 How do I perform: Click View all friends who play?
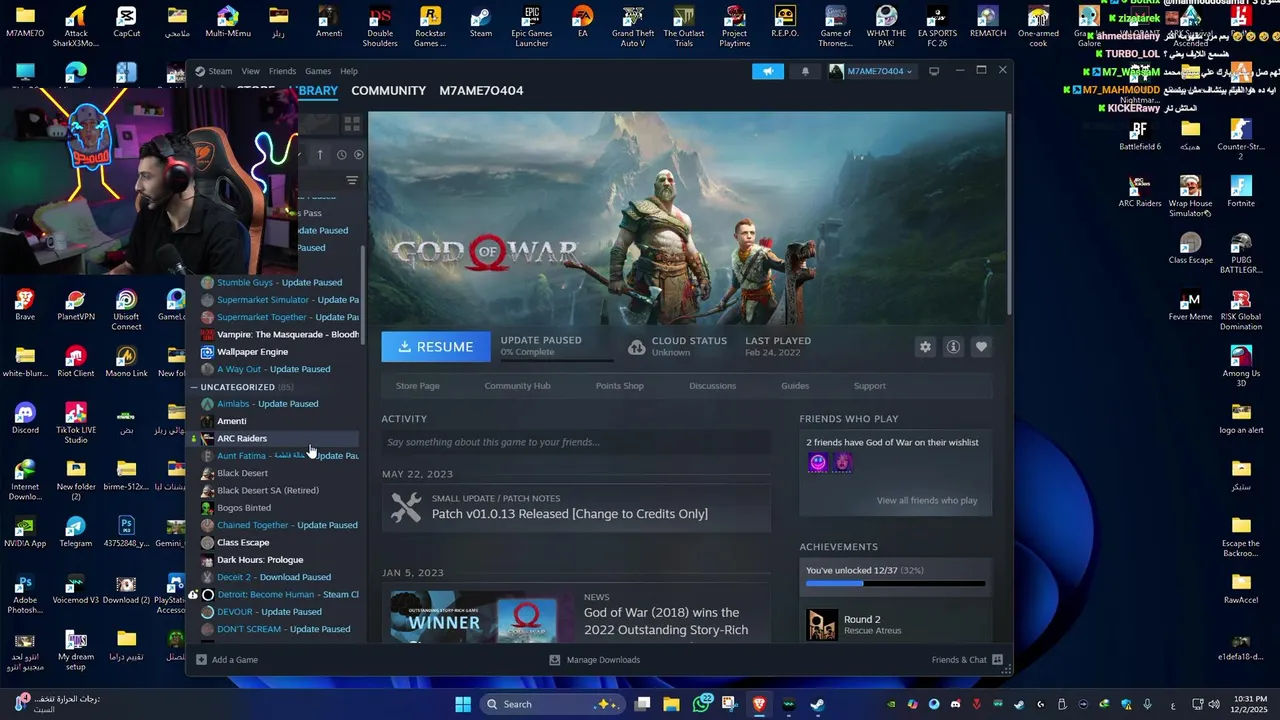(927, 500)
